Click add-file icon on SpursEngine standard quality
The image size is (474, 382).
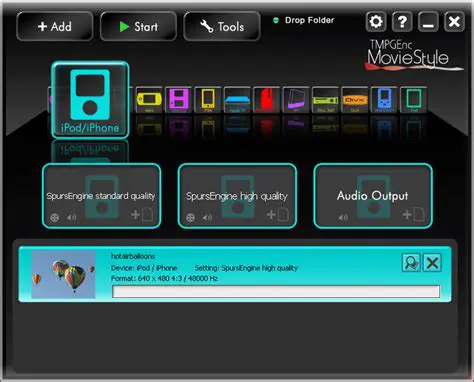(142, 215)
